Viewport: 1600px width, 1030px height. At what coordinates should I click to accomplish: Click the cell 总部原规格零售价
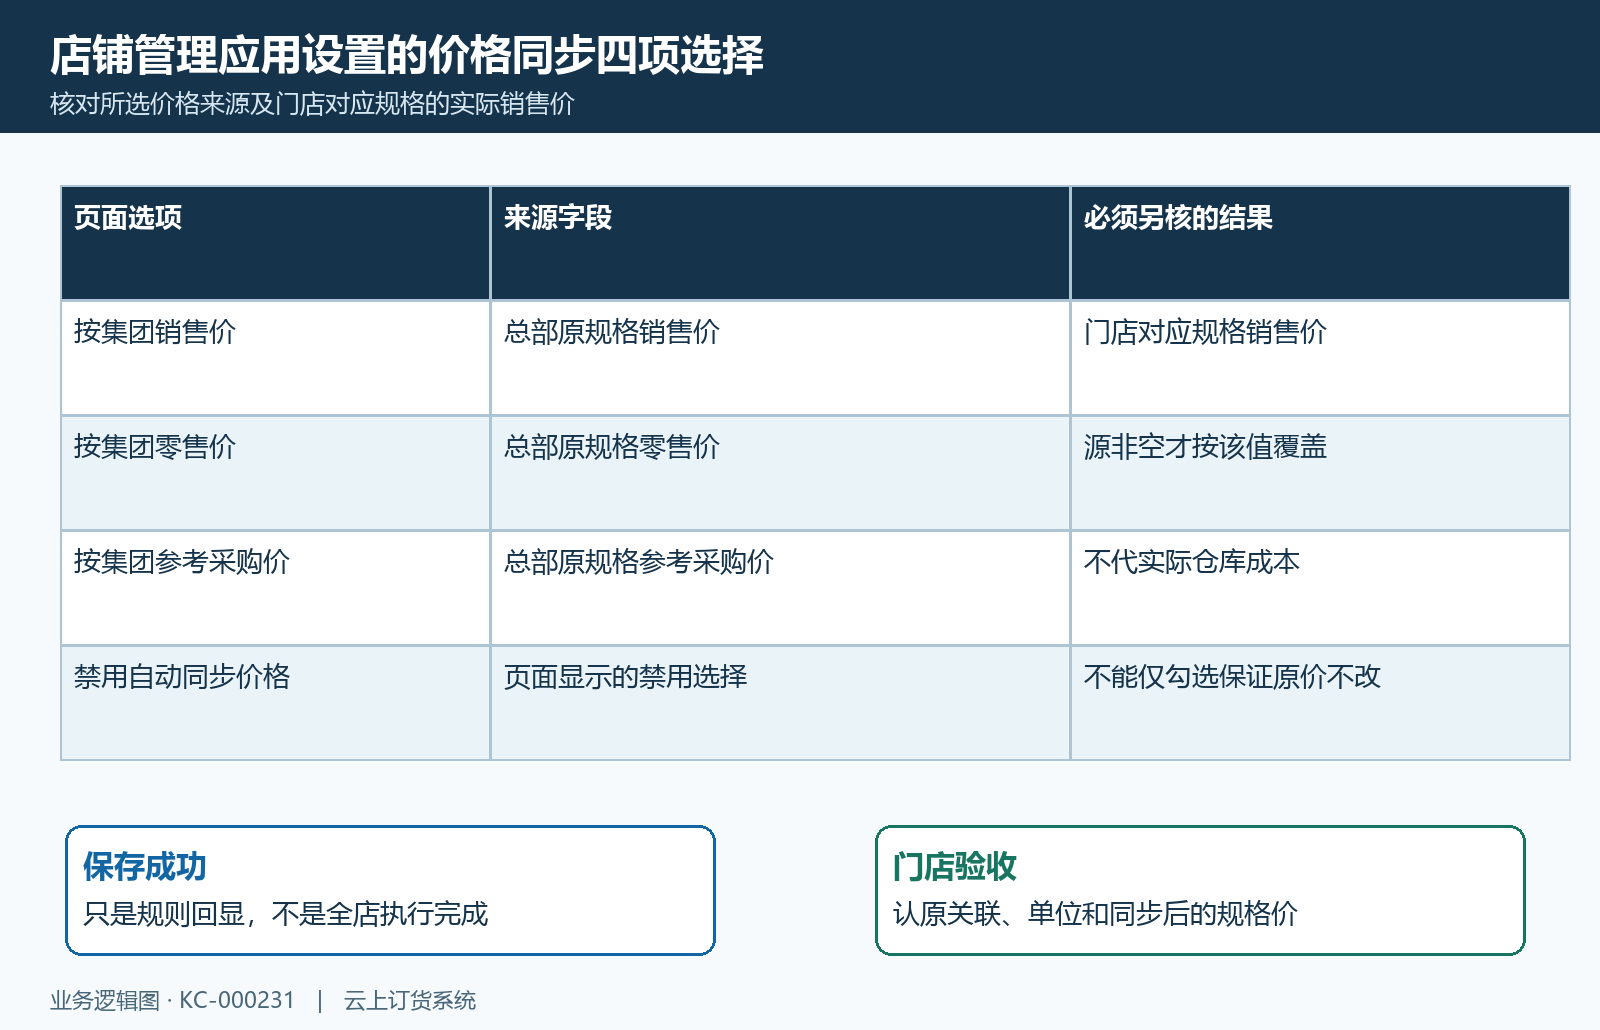click(780, 473)
